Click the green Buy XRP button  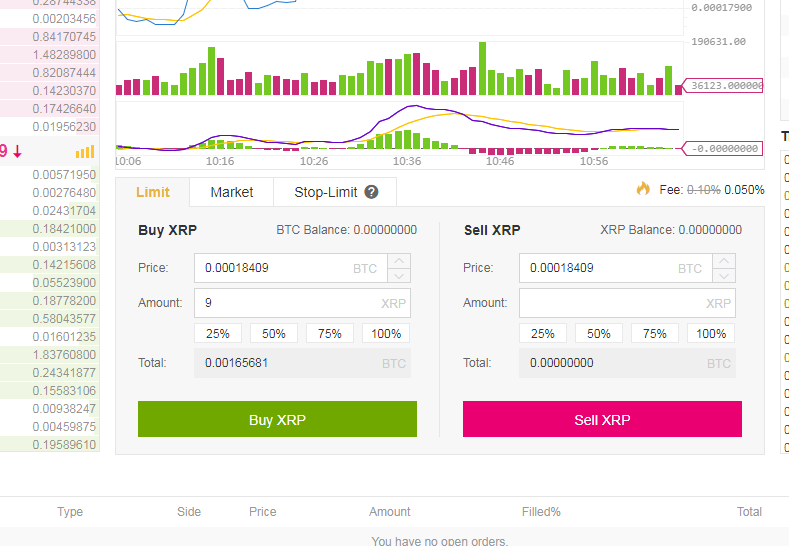pyautogui.click(x=277, y=419)
